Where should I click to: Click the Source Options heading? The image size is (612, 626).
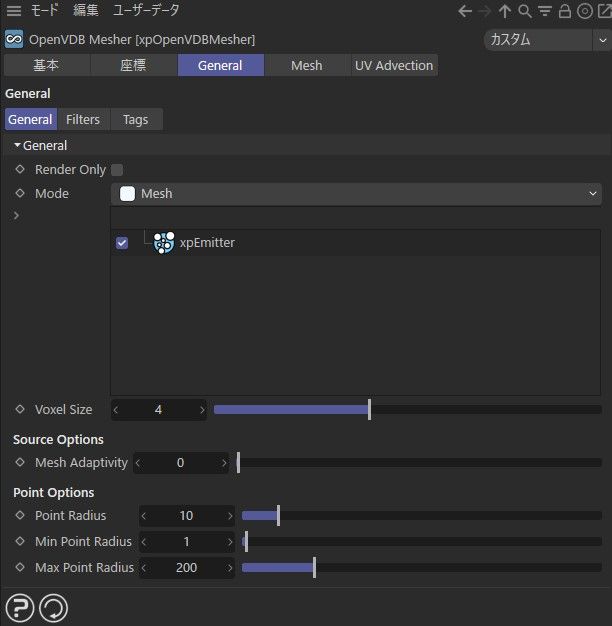coord(58,440)
